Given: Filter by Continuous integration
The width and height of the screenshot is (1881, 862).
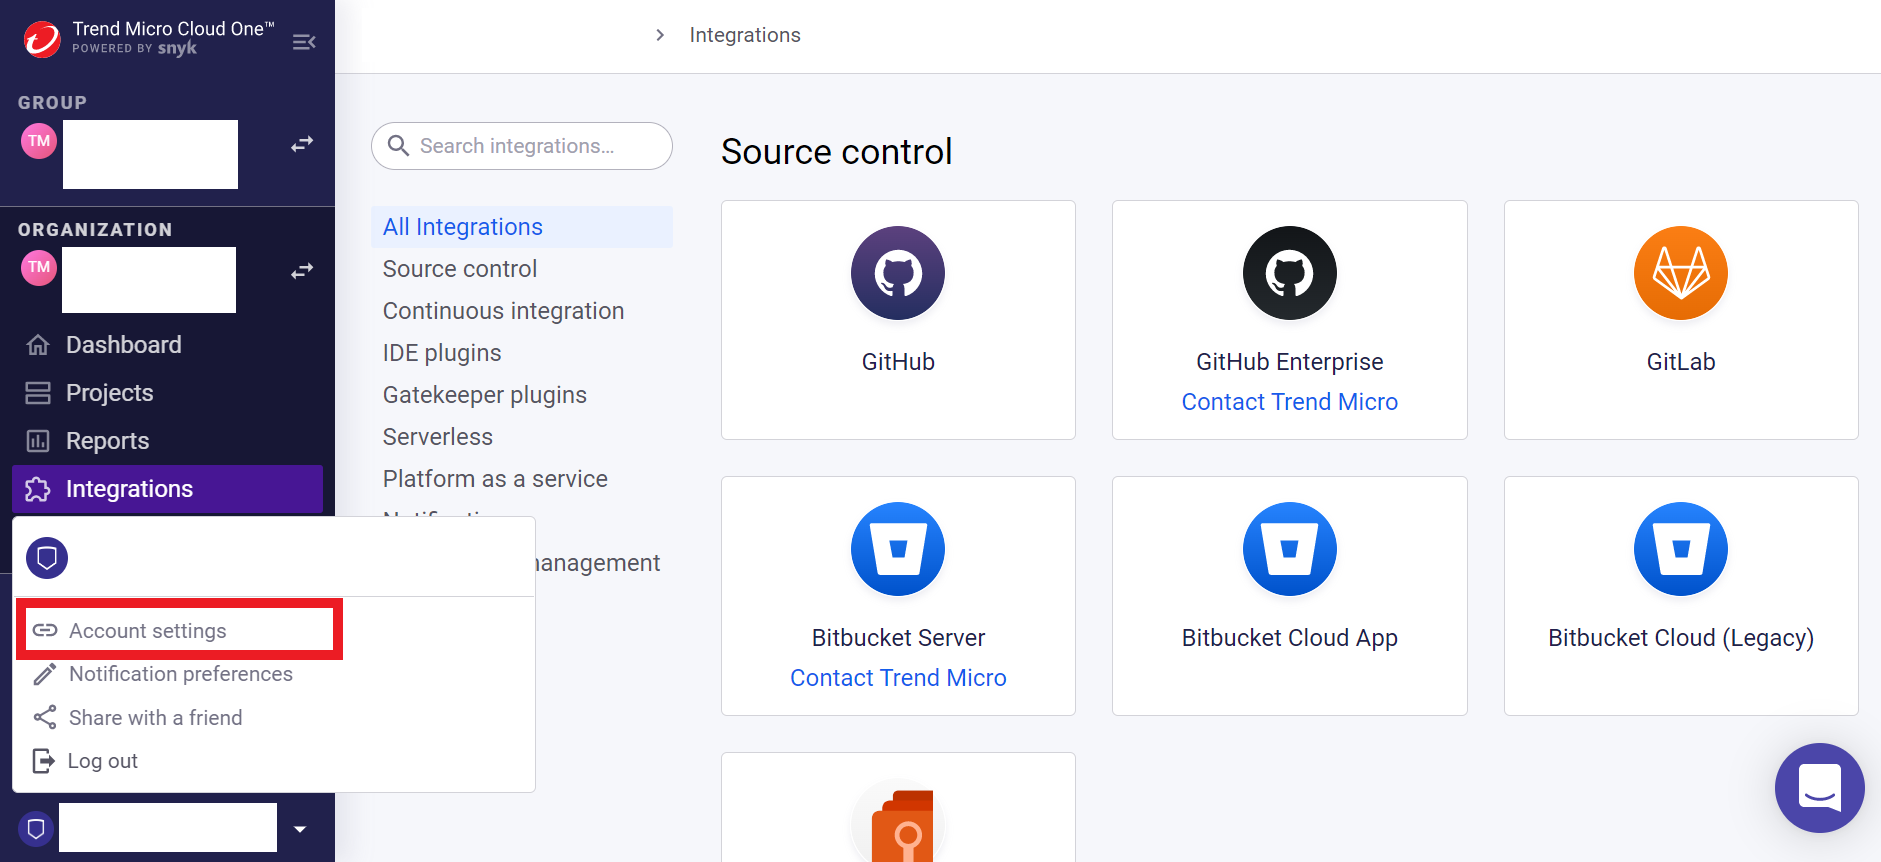Looking at the screenshot, I should (504, 311).
